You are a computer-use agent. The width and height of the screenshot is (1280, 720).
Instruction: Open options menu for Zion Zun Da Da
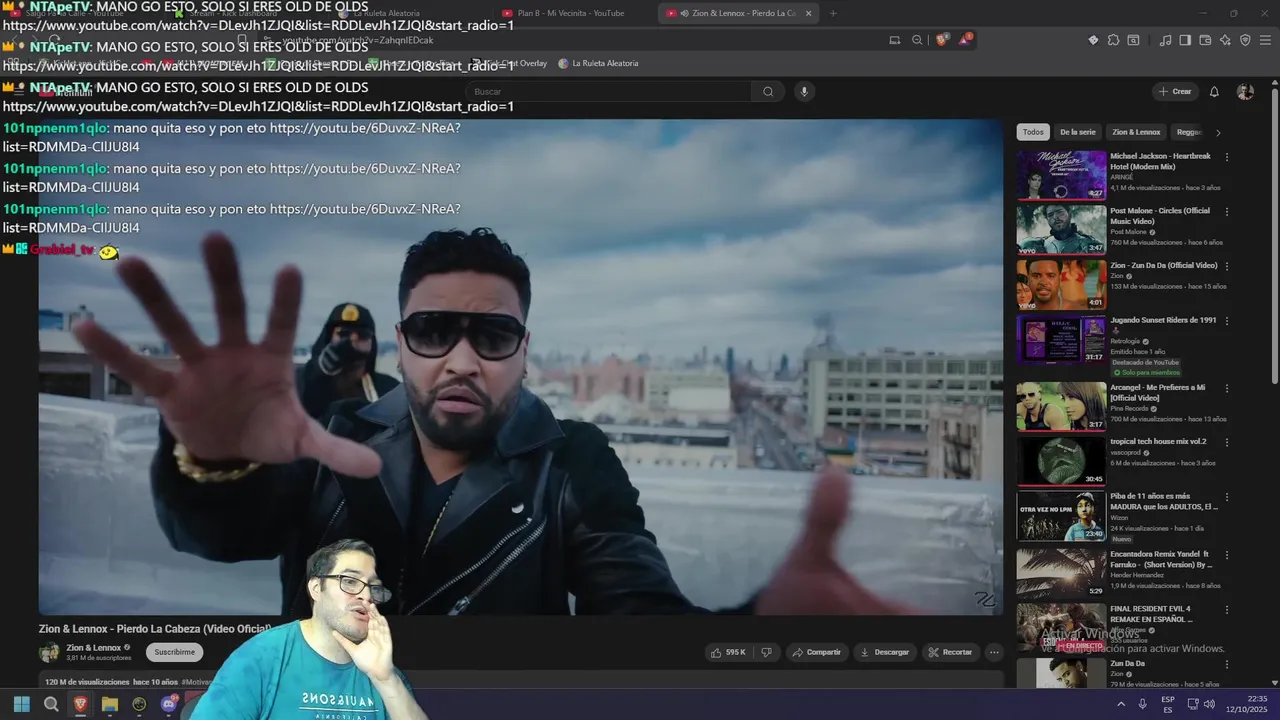coord(1227,266)
